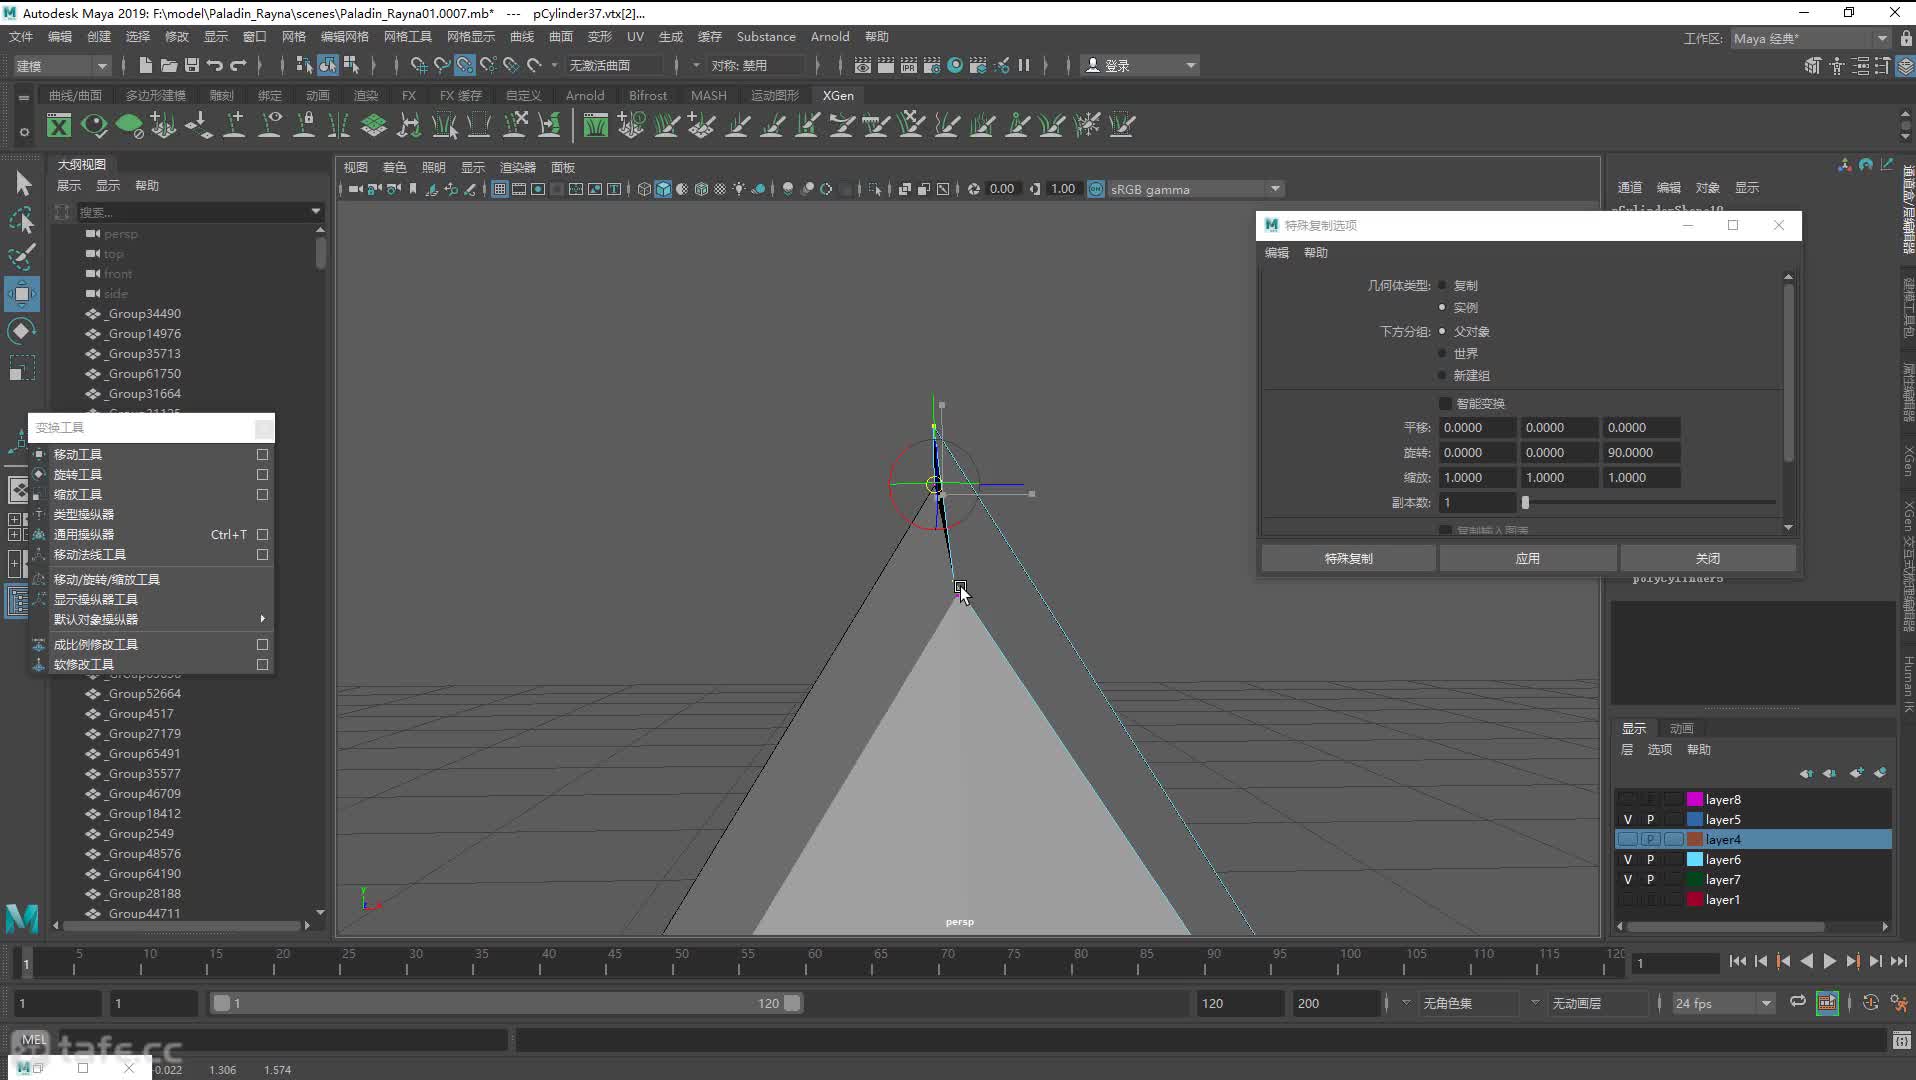
Task: Toggle visibility V of layer5
Action: (1627, 819)
